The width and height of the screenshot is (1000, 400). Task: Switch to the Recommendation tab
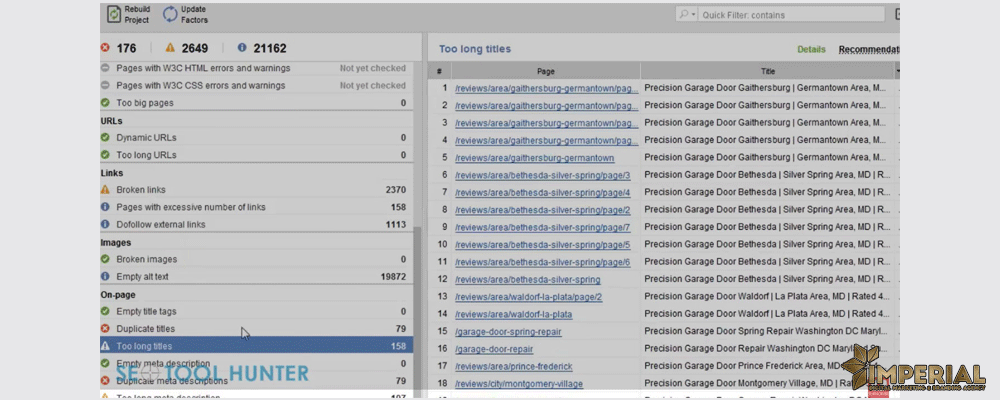click(x=869, y=49)
